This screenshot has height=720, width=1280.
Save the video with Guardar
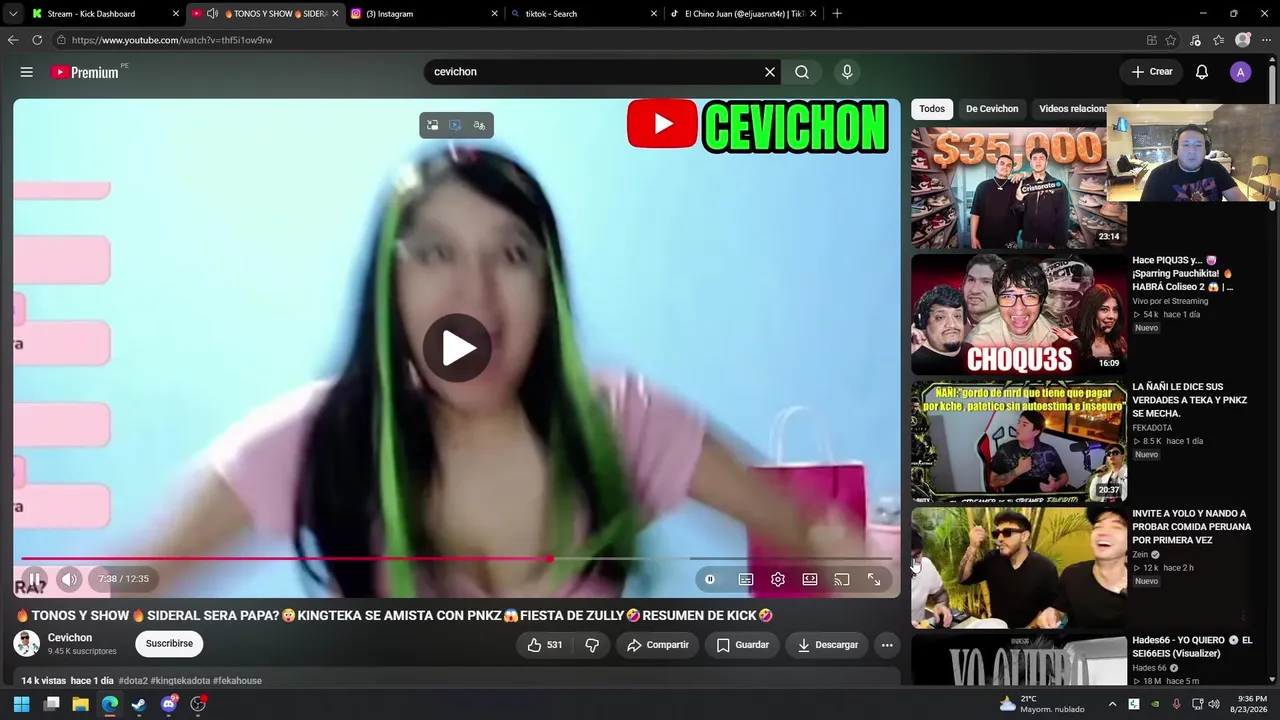[743, 645]
